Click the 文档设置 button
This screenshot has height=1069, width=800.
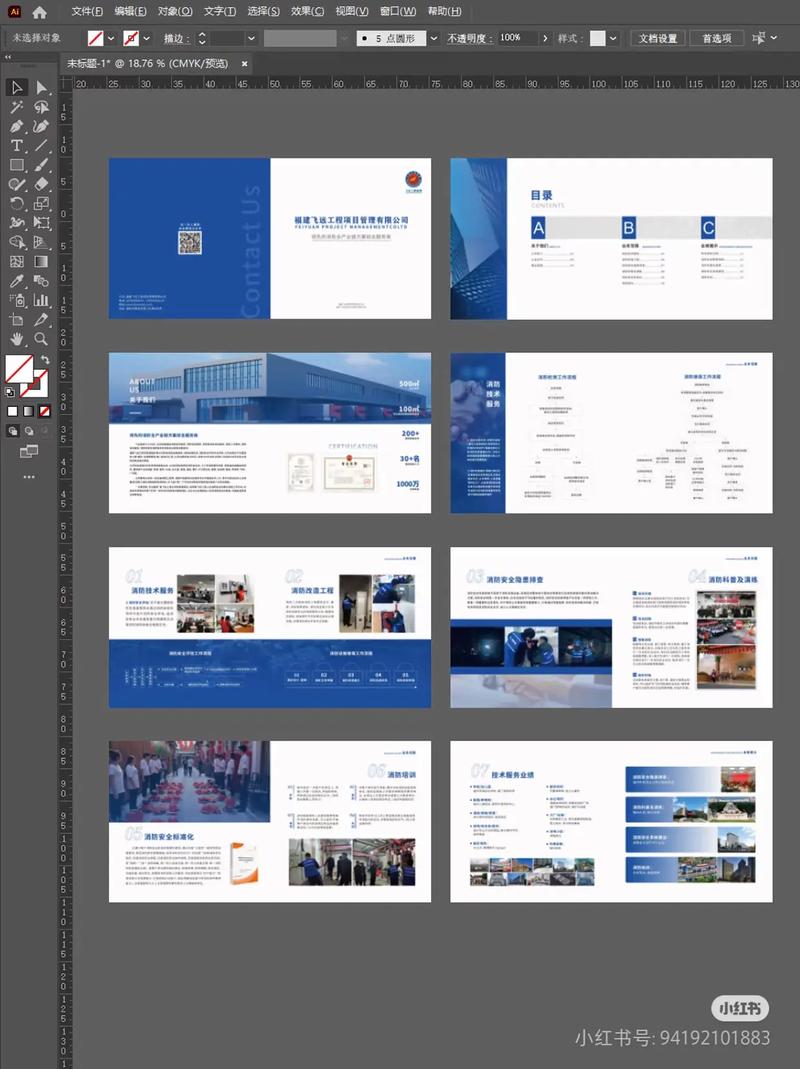click(x=658, y=38)
